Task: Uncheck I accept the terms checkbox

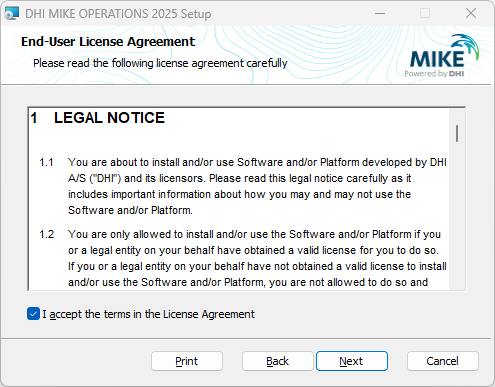Action: pyautogui.click(x=33, y=314)
